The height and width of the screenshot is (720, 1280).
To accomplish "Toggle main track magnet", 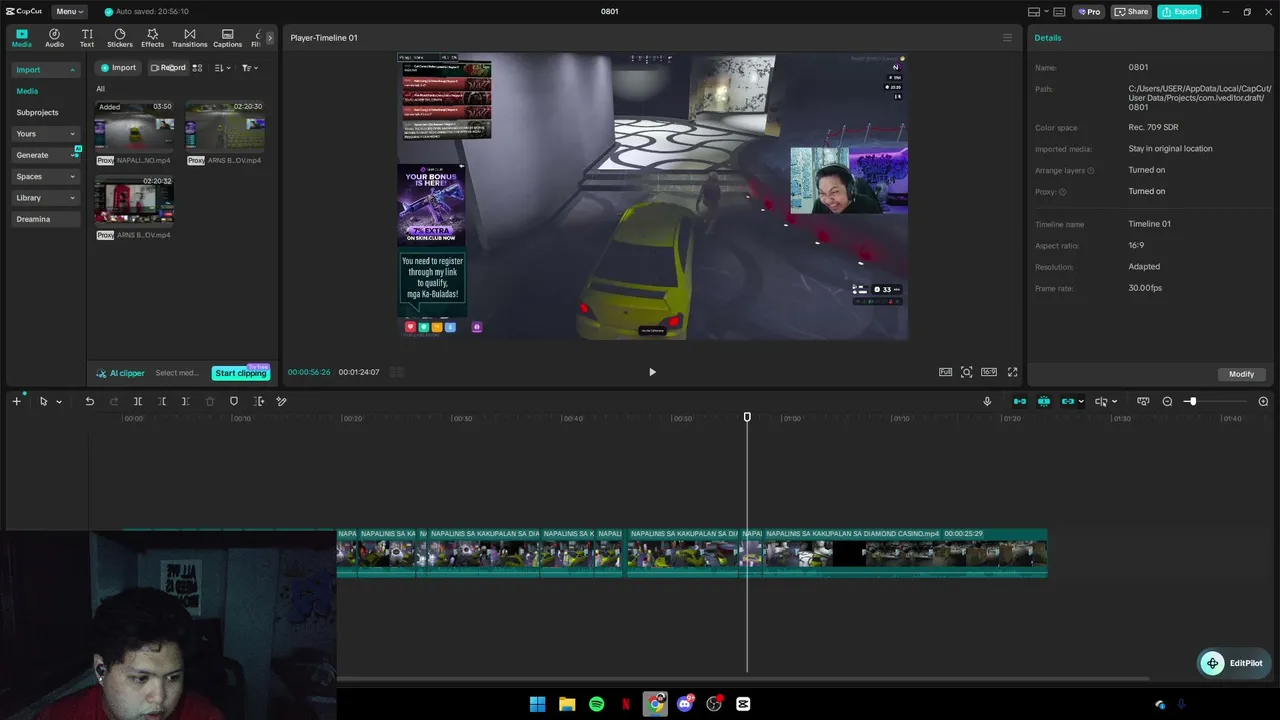I will tap(1019, 401).
